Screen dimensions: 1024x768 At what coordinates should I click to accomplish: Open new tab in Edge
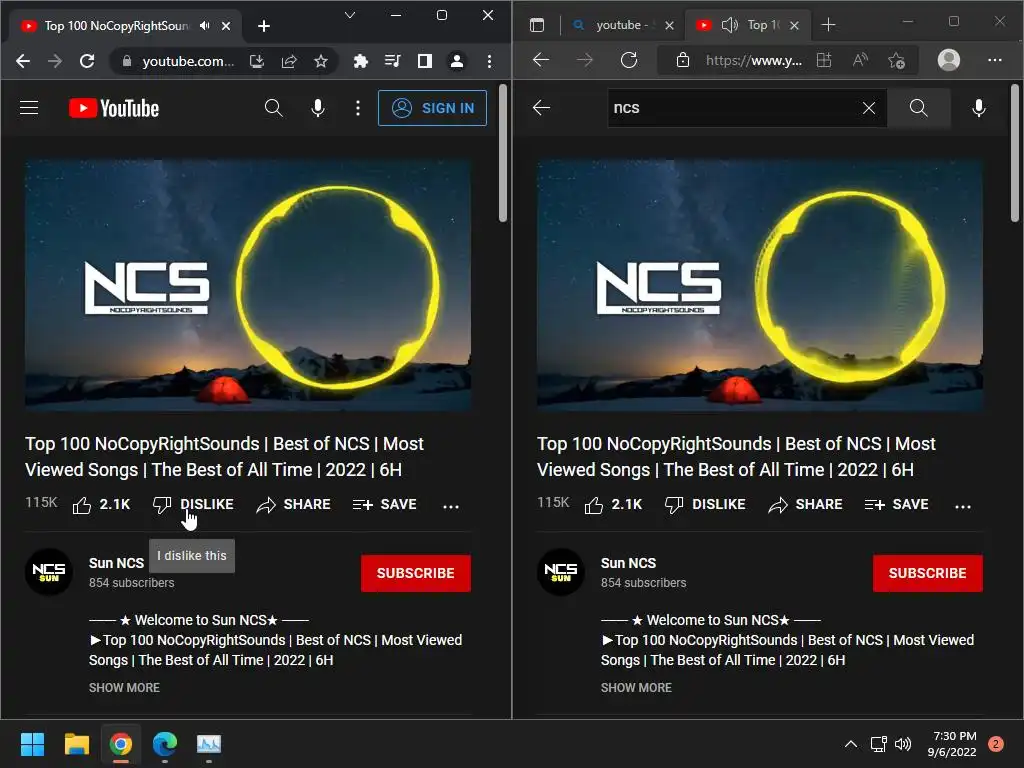tap(828, 25)
